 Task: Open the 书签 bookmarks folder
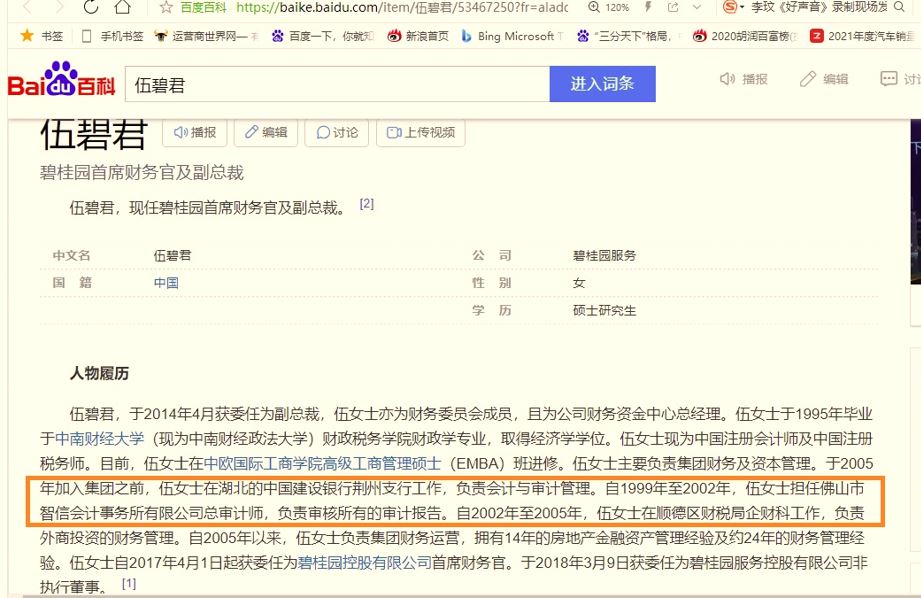pyautogui.click(x=40, y=35)
